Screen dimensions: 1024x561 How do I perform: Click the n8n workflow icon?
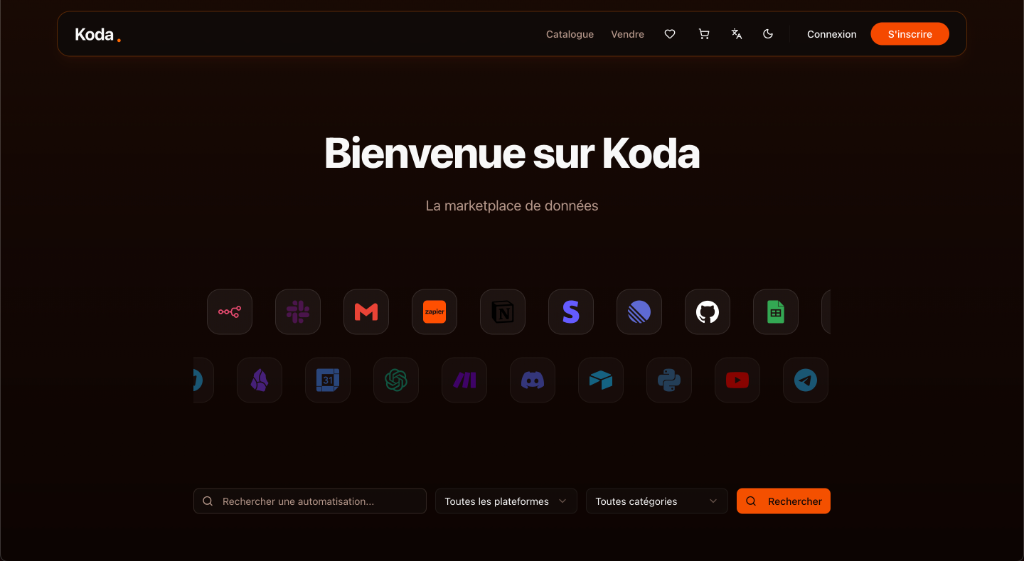tap(230, 312)
